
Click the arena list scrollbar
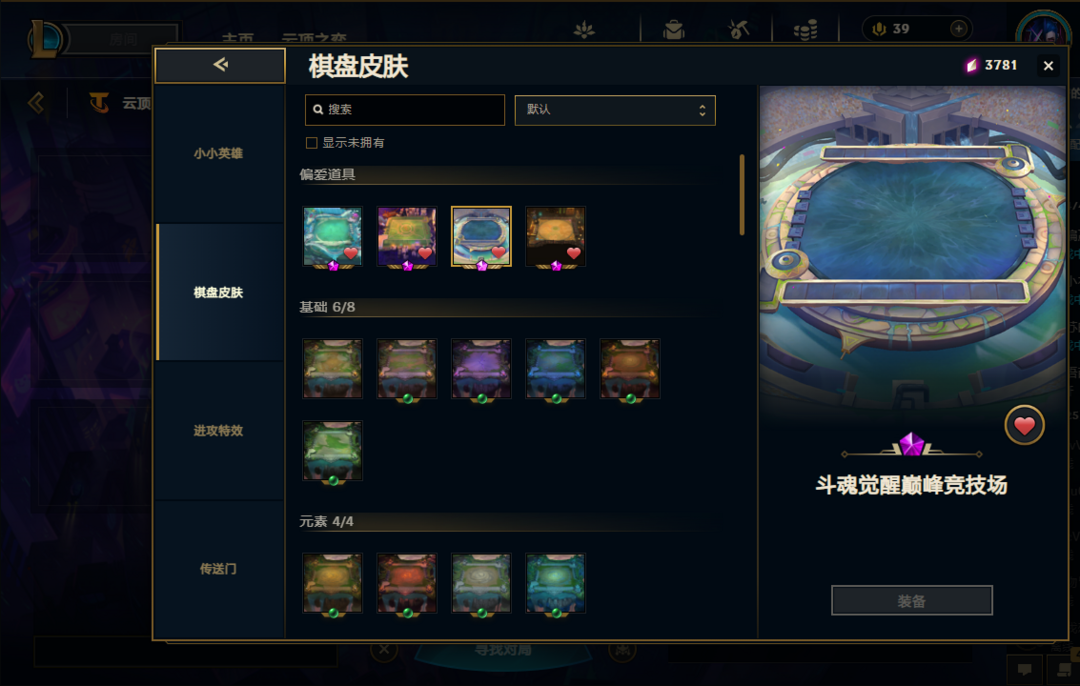[x=742, y=195]
